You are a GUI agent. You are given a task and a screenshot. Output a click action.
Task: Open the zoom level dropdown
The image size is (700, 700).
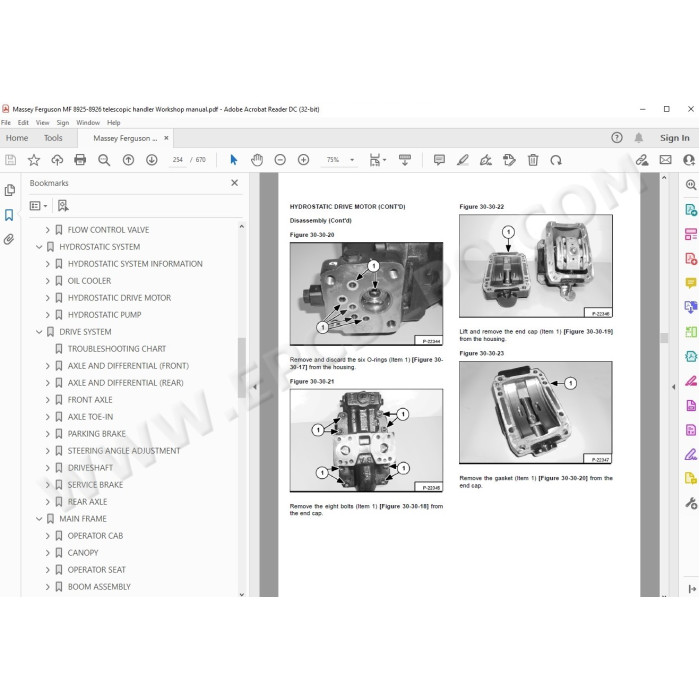click(352, 160)
